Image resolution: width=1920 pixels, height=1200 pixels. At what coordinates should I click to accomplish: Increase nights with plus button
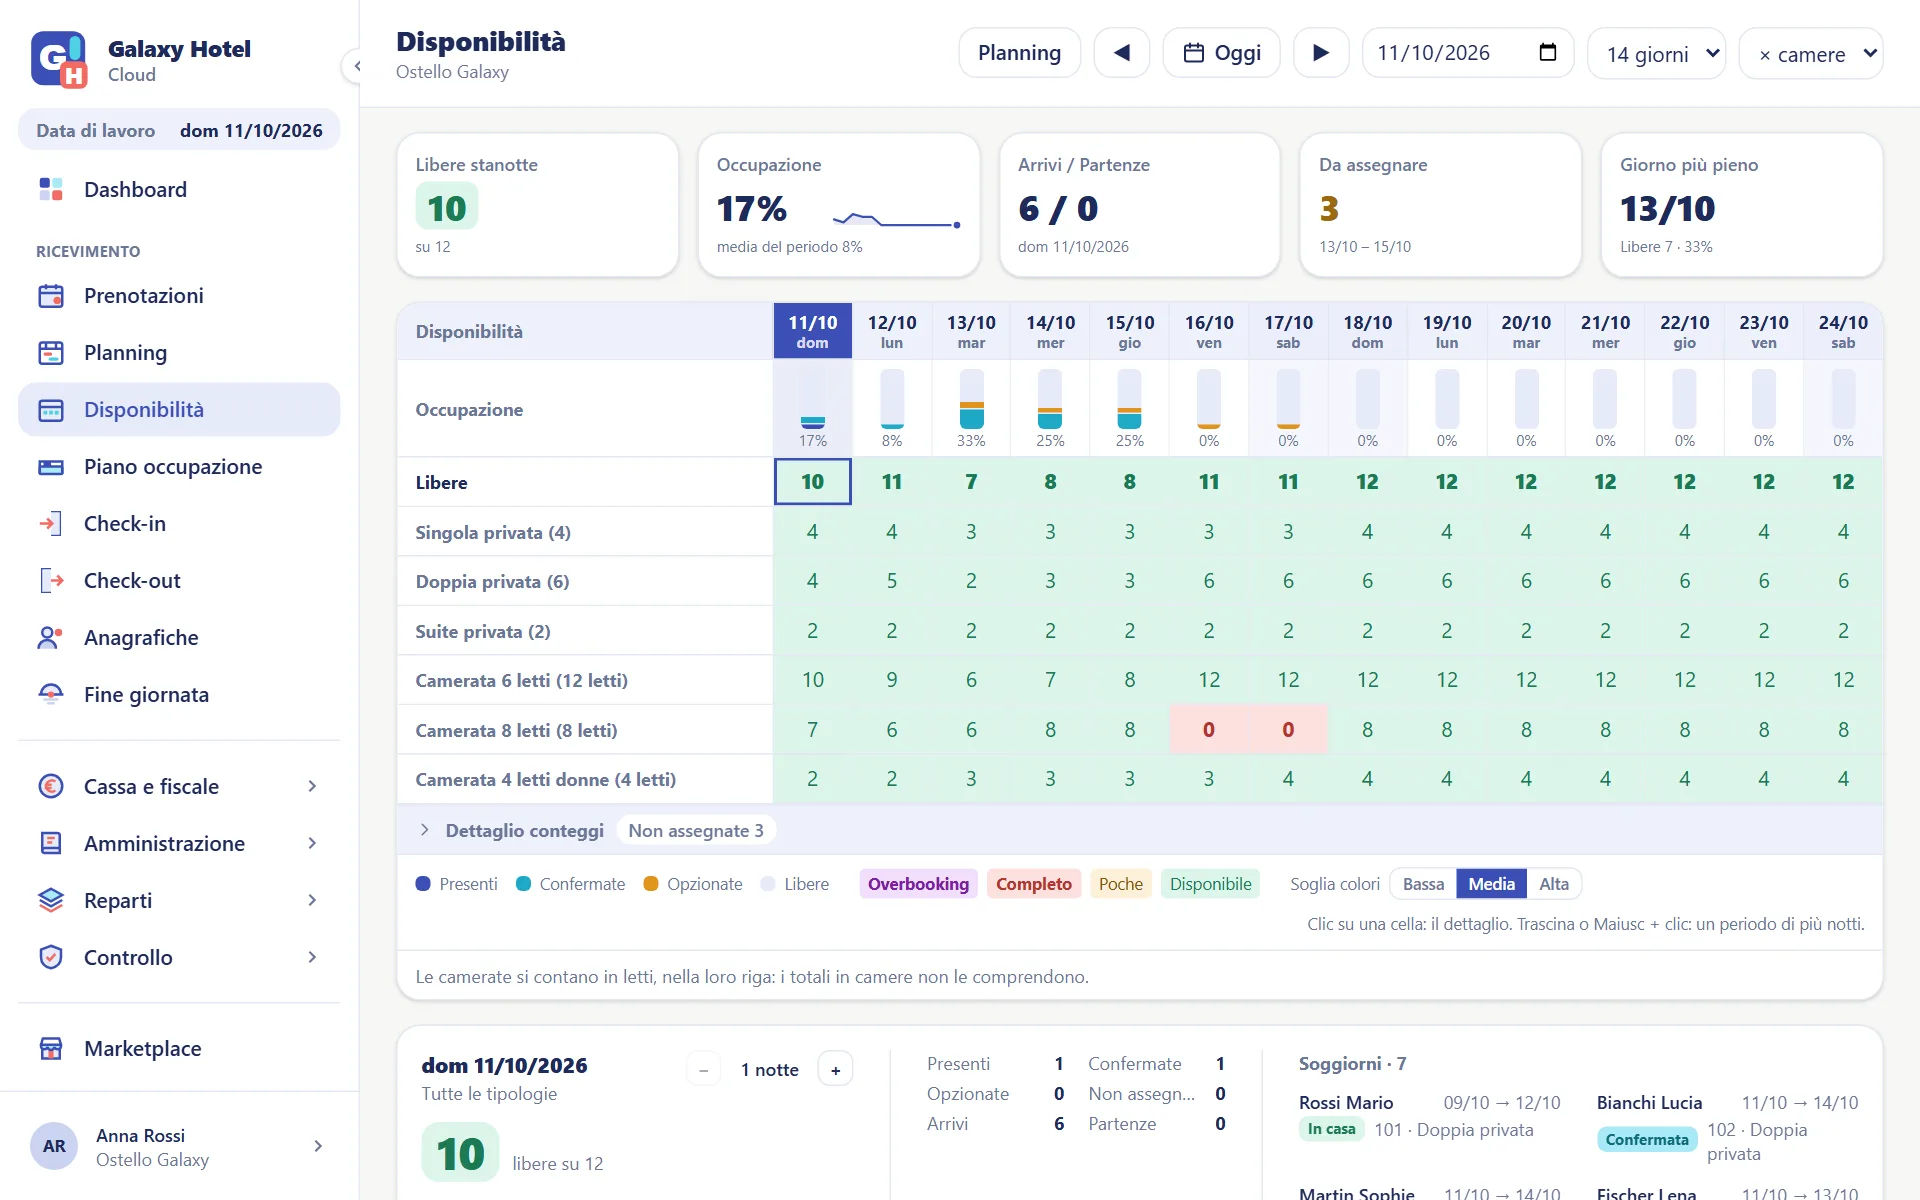835,1070
